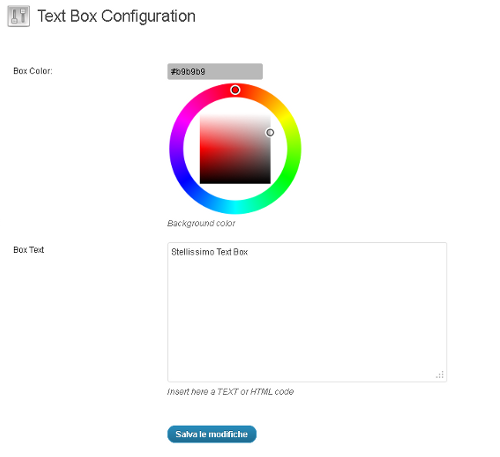
Task: Click the Box Text label
Action: pos(29,250)
